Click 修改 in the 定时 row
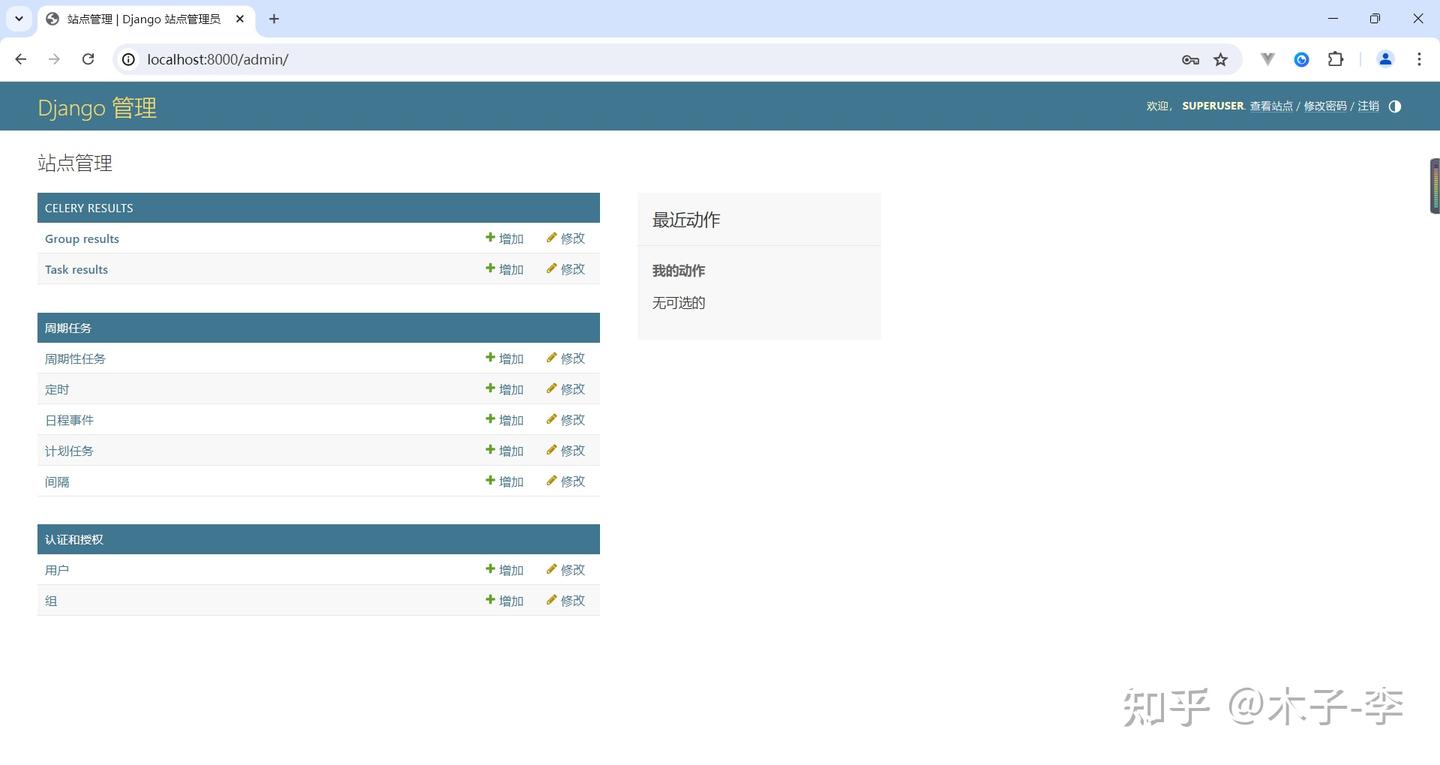Screen dimensions: 1440x765 [x=566, y=389]
